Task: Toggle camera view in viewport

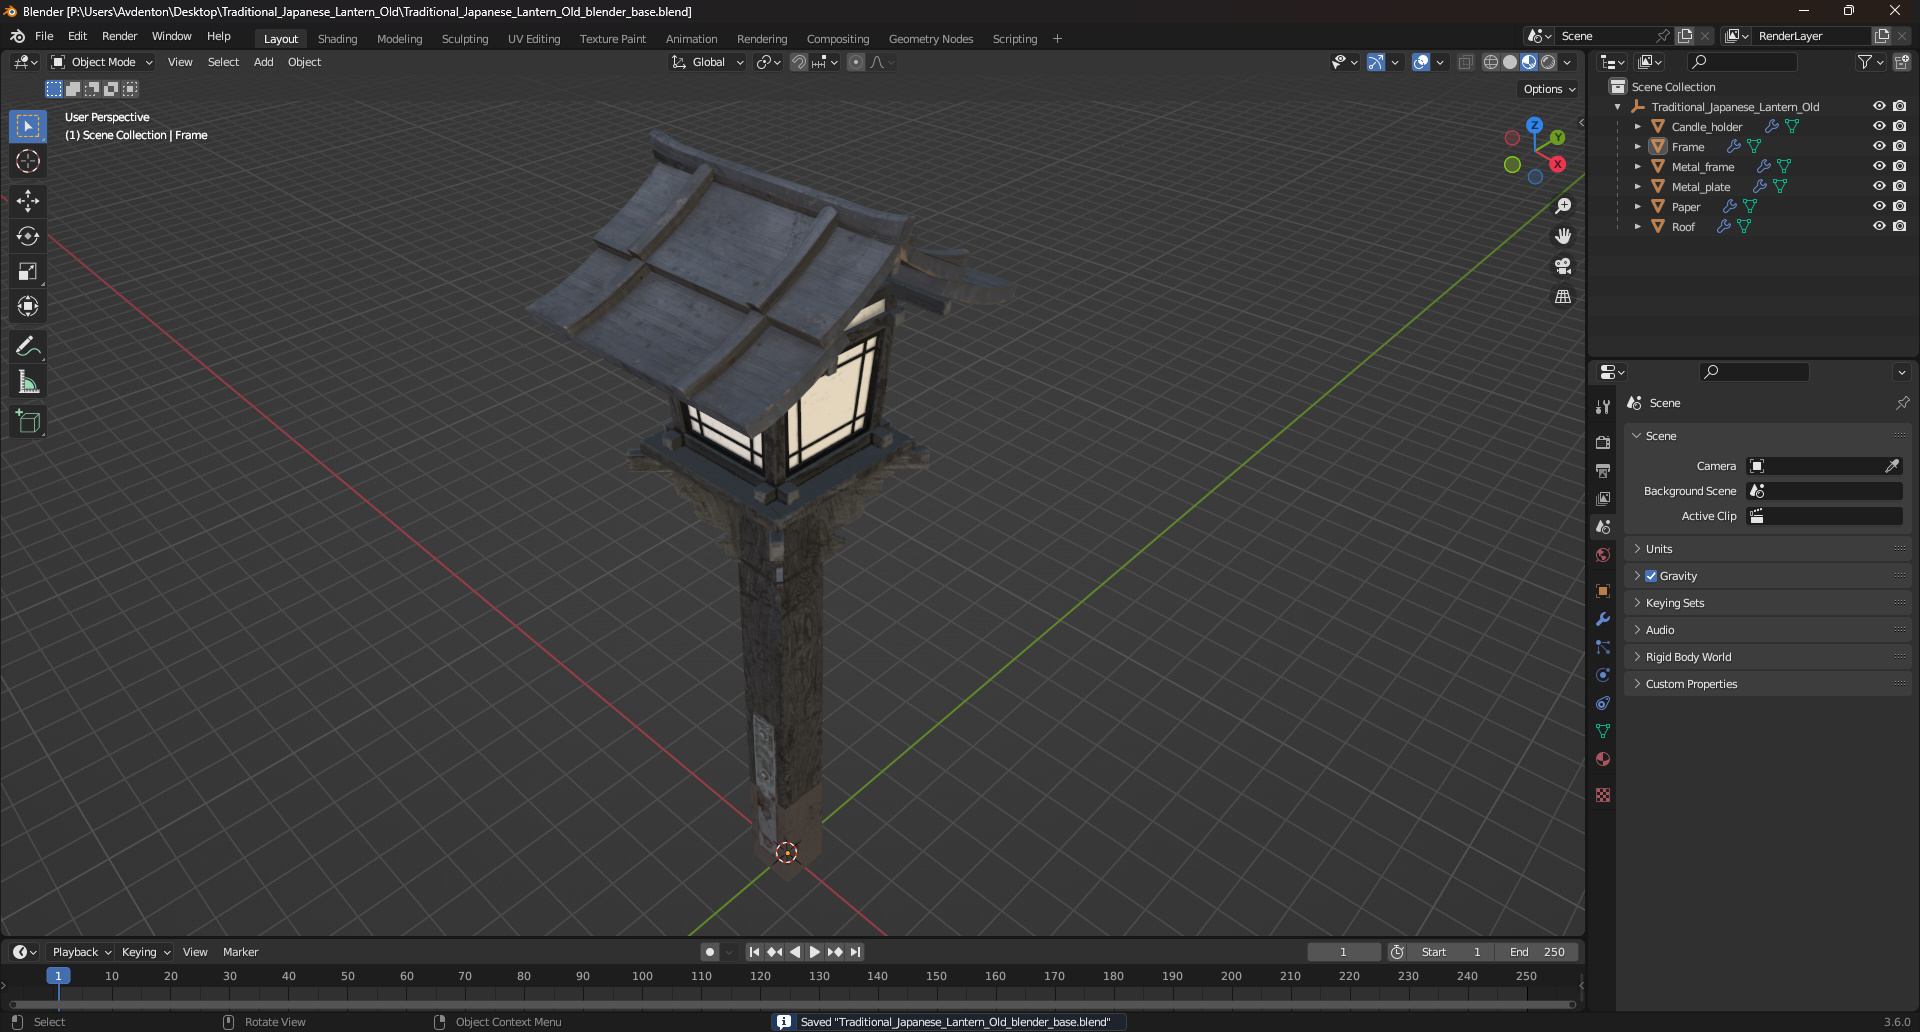Action: [1563, 267]
